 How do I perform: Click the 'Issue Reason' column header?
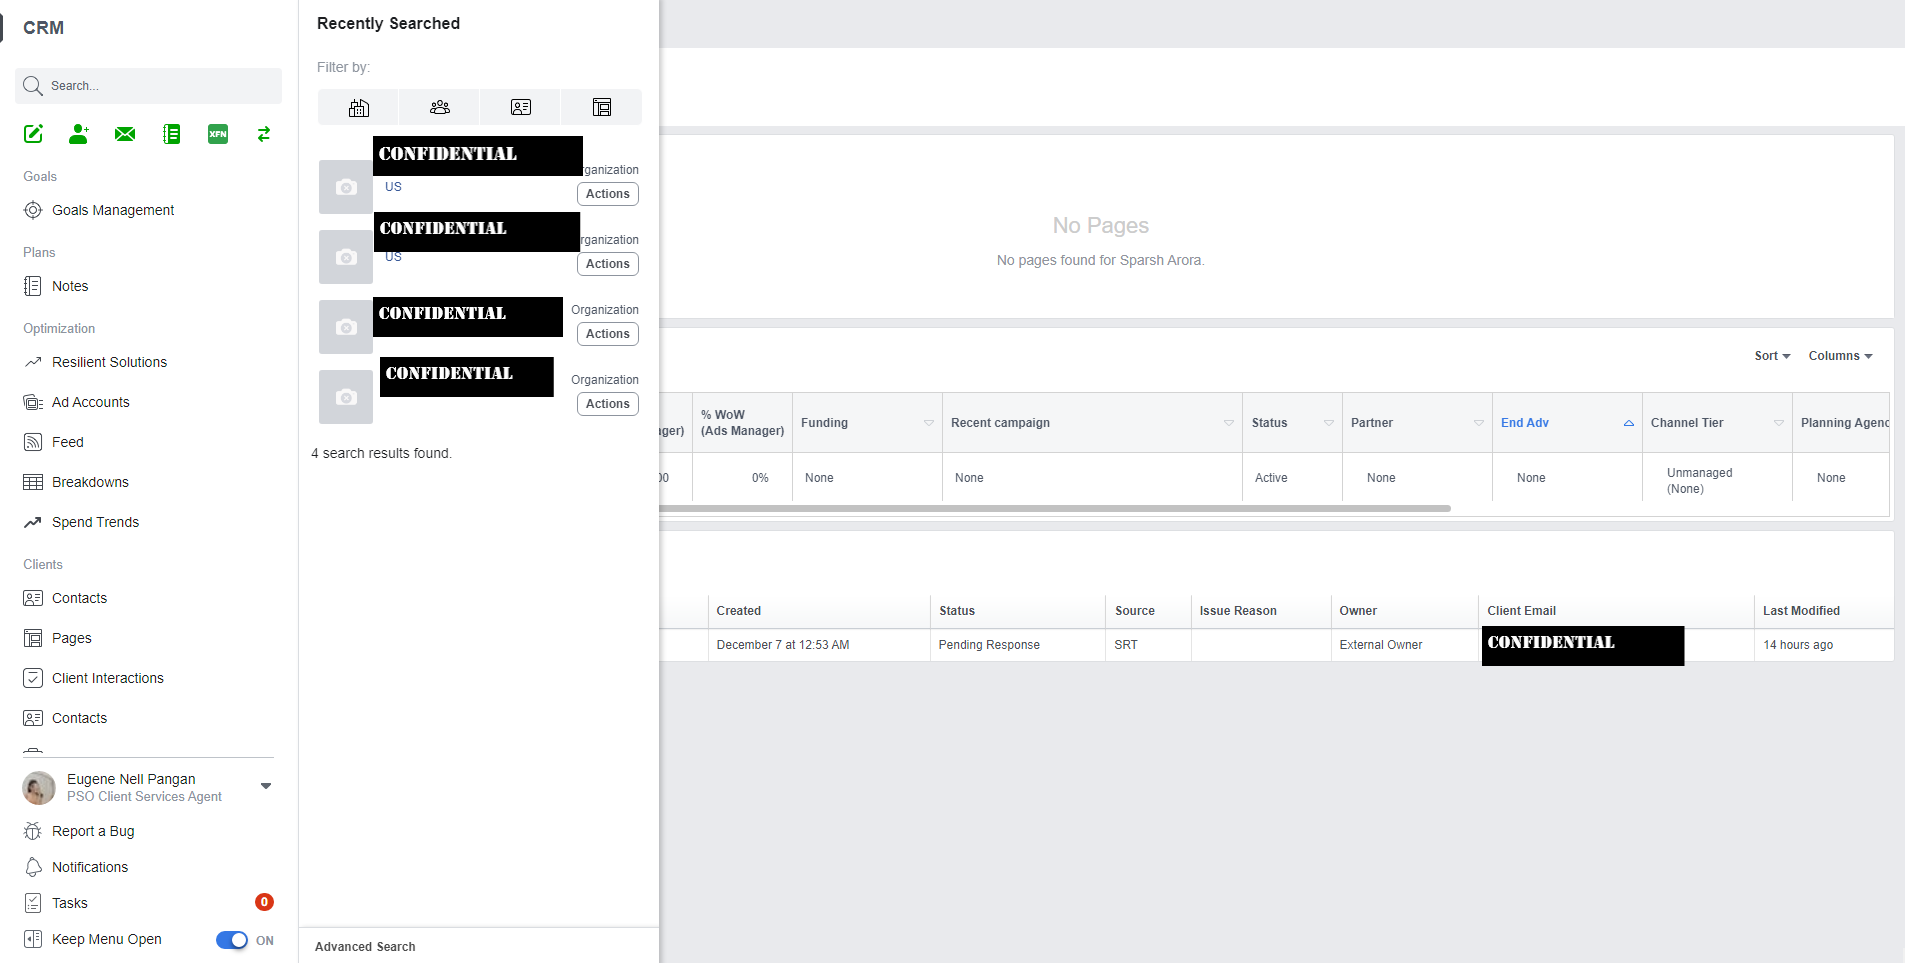pos(1238,611)
